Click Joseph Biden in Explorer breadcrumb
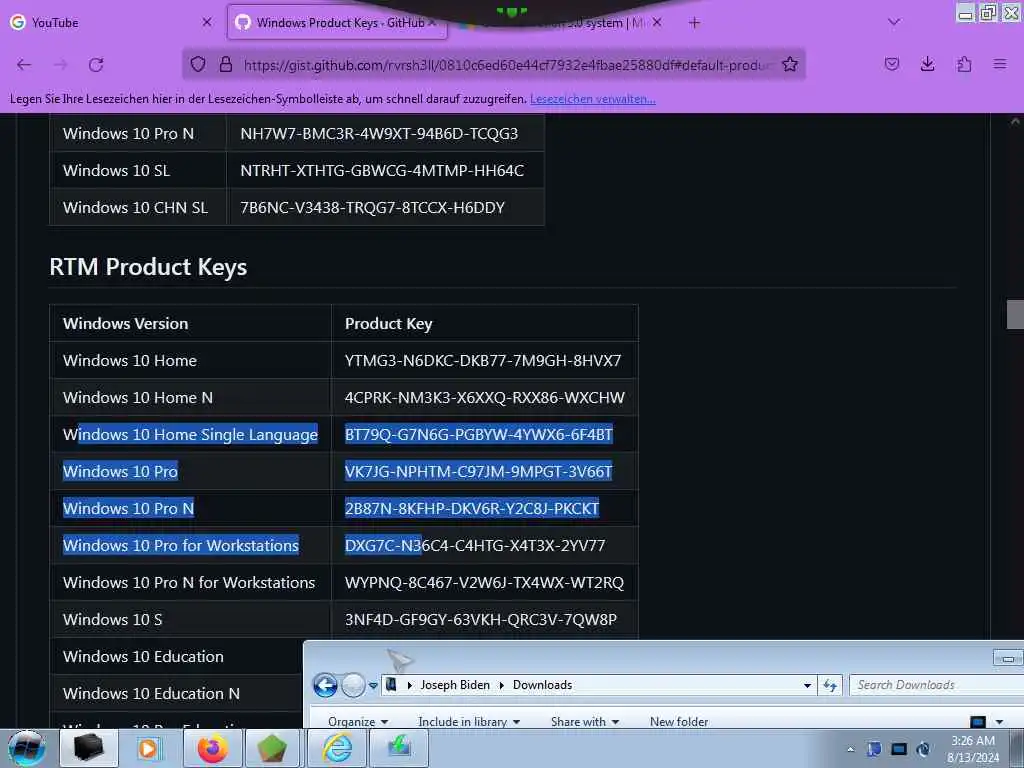Viewport: 1024px width, 768px height. click(x=455, y=684)
